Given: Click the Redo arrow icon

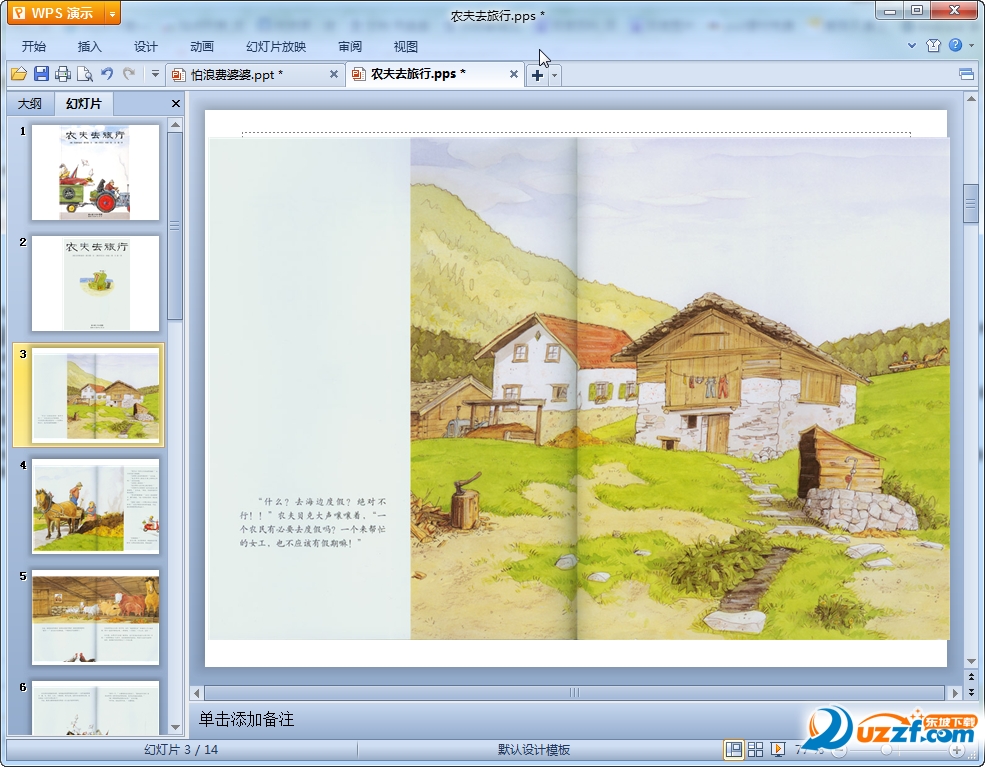Looking at the screenshot, I should (x=129, y=74).
